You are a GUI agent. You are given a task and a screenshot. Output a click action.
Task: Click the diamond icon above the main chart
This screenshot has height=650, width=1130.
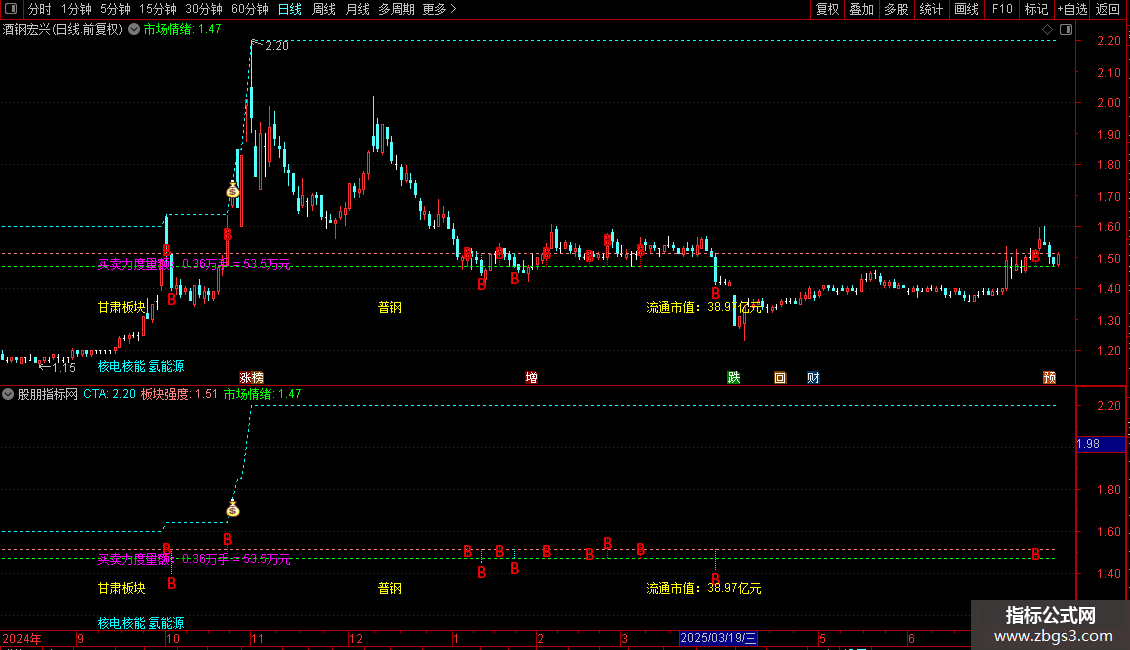1048,30
